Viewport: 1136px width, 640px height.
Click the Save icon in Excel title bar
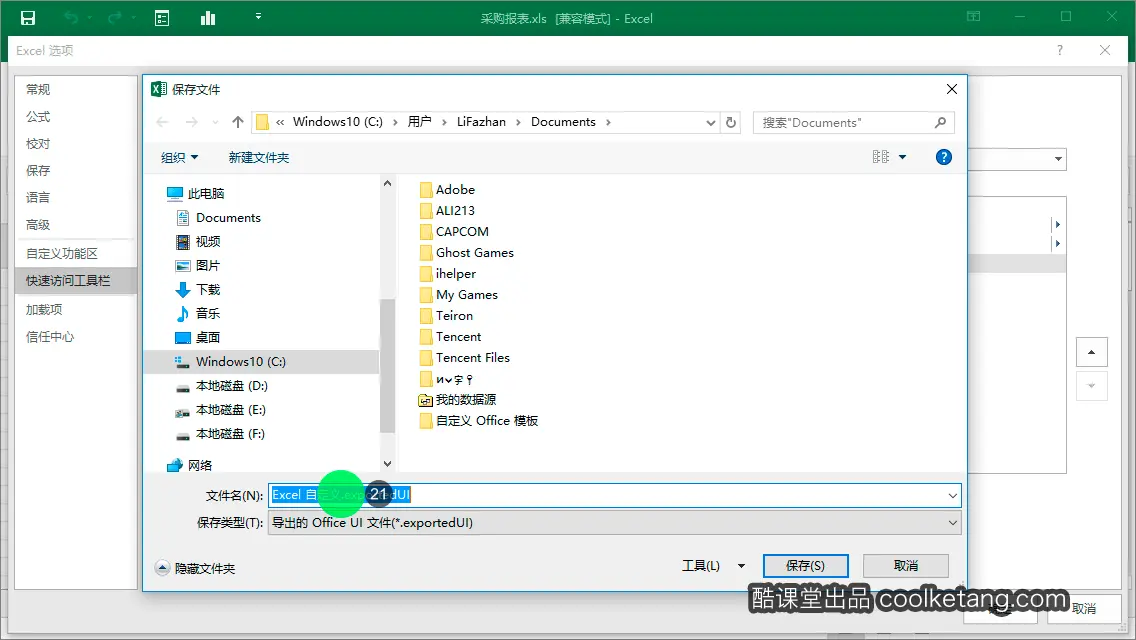pyautogui.click(x=28, y=18)
